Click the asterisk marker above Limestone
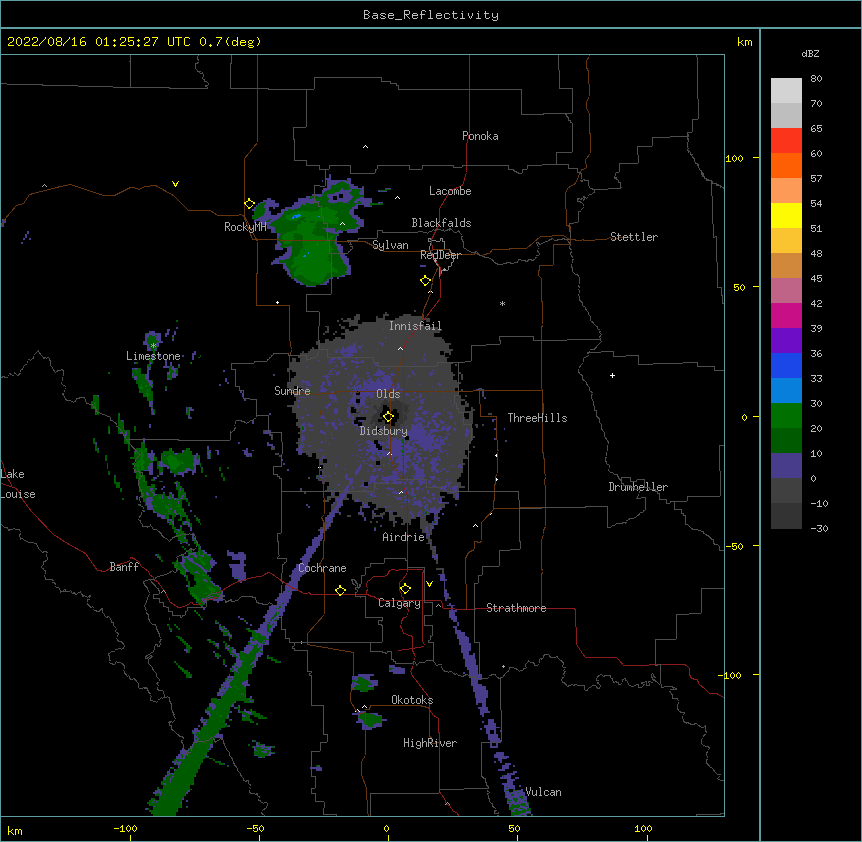 153,346
